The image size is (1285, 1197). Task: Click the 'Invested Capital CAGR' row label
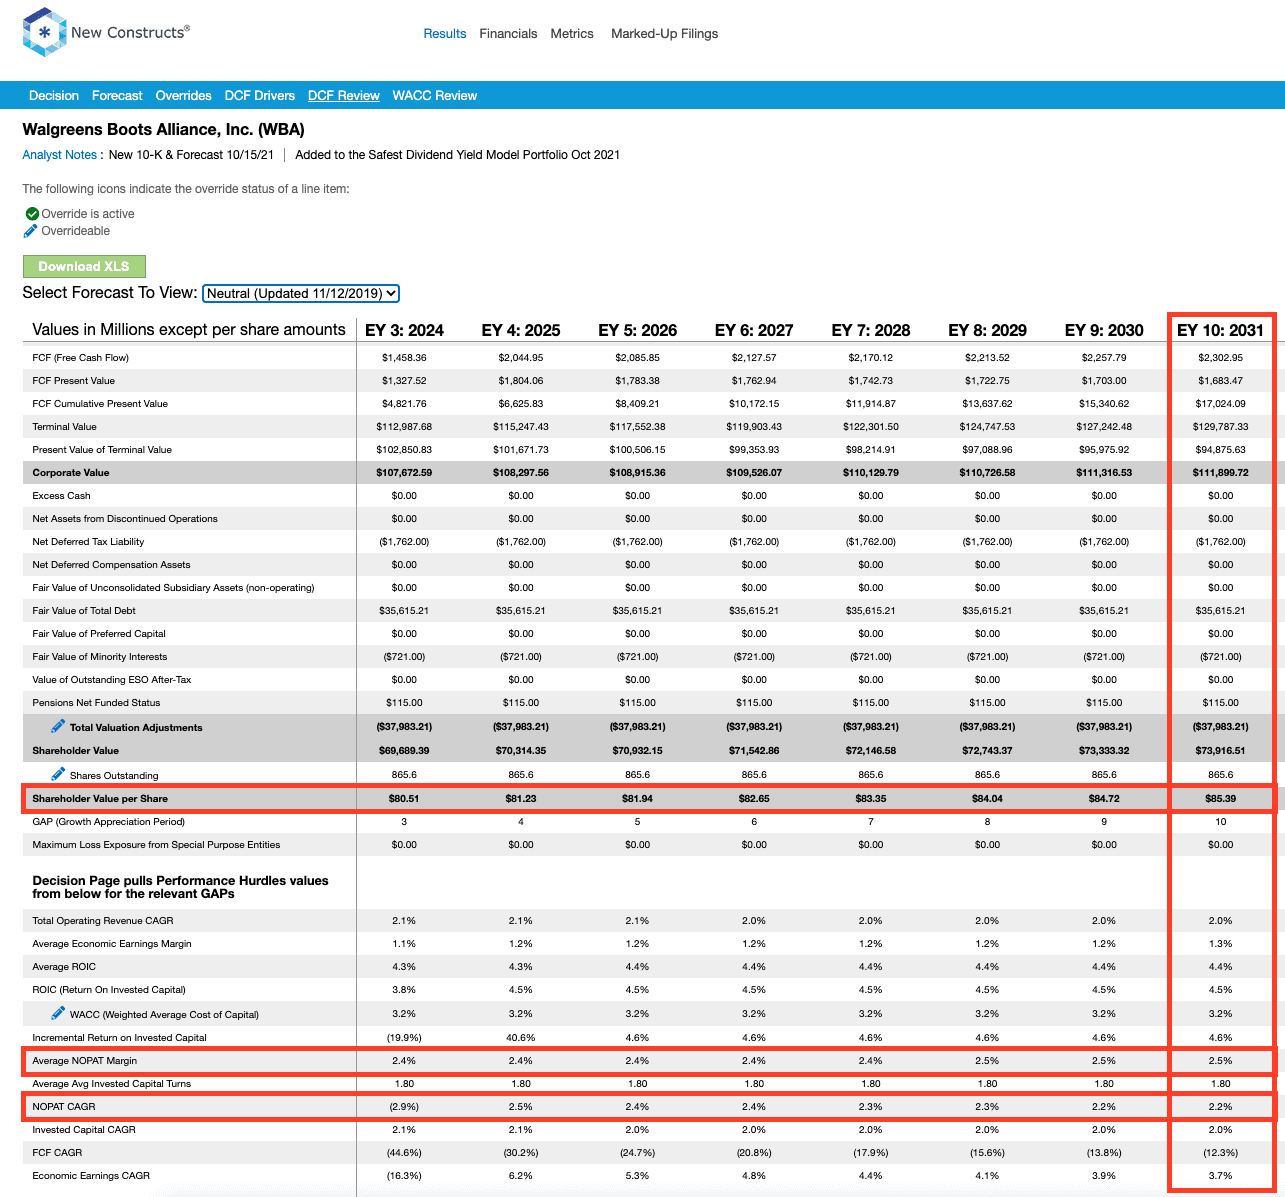click(x=84, y=1130)
